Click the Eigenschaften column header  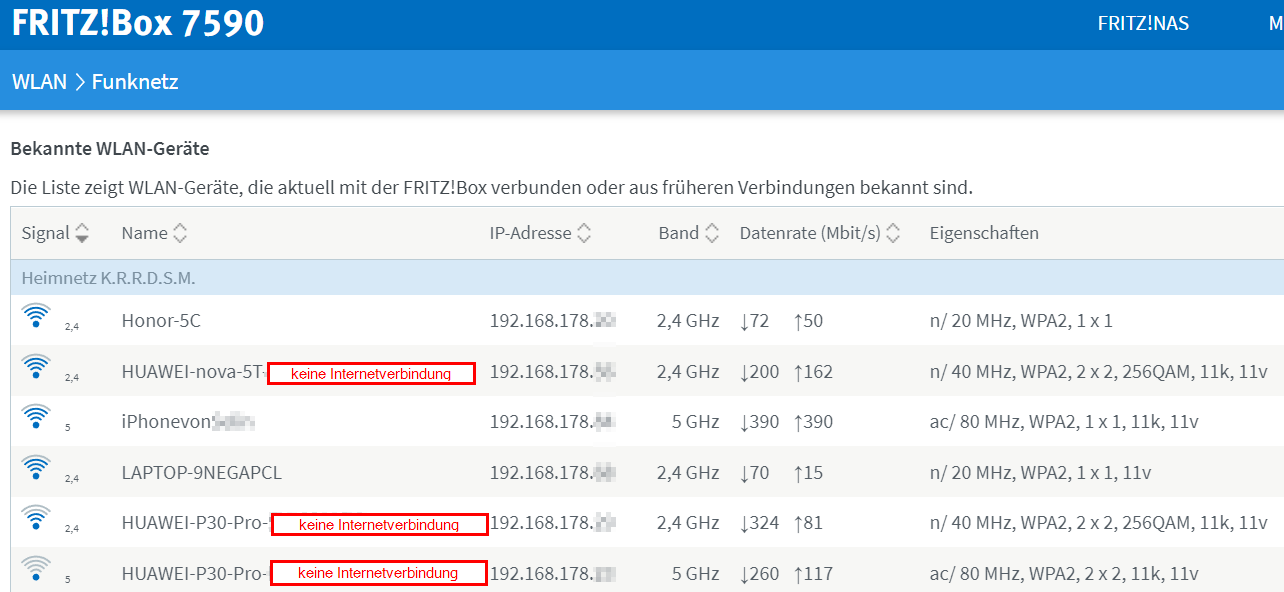[x=984, y=233]
